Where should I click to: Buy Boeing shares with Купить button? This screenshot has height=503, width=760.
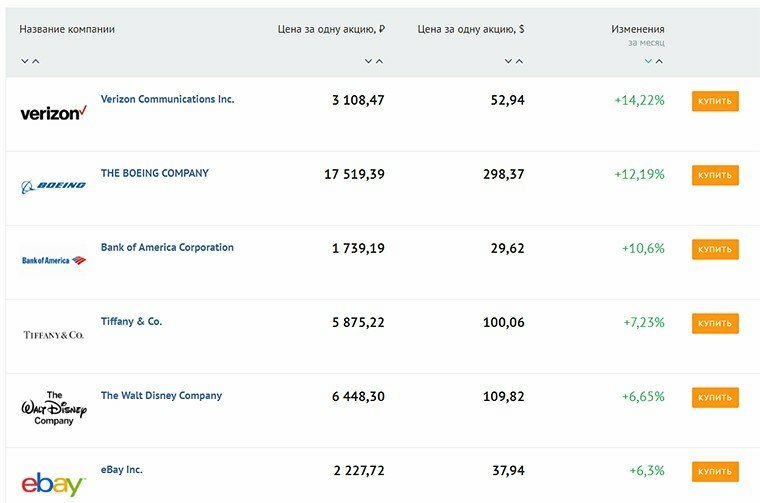coord(715,175)
